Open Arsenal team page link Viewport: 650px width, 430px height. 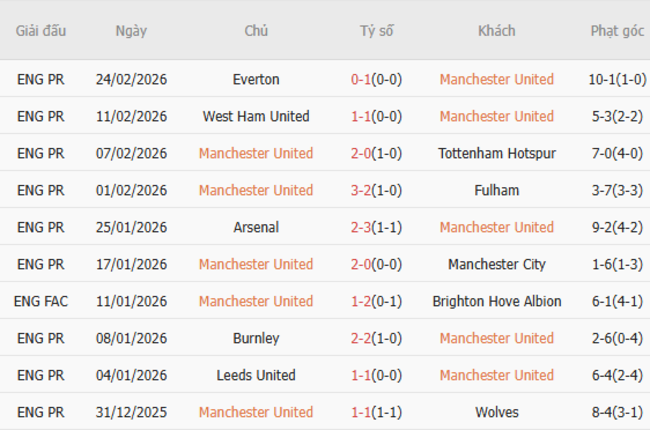tap(255, 227)
